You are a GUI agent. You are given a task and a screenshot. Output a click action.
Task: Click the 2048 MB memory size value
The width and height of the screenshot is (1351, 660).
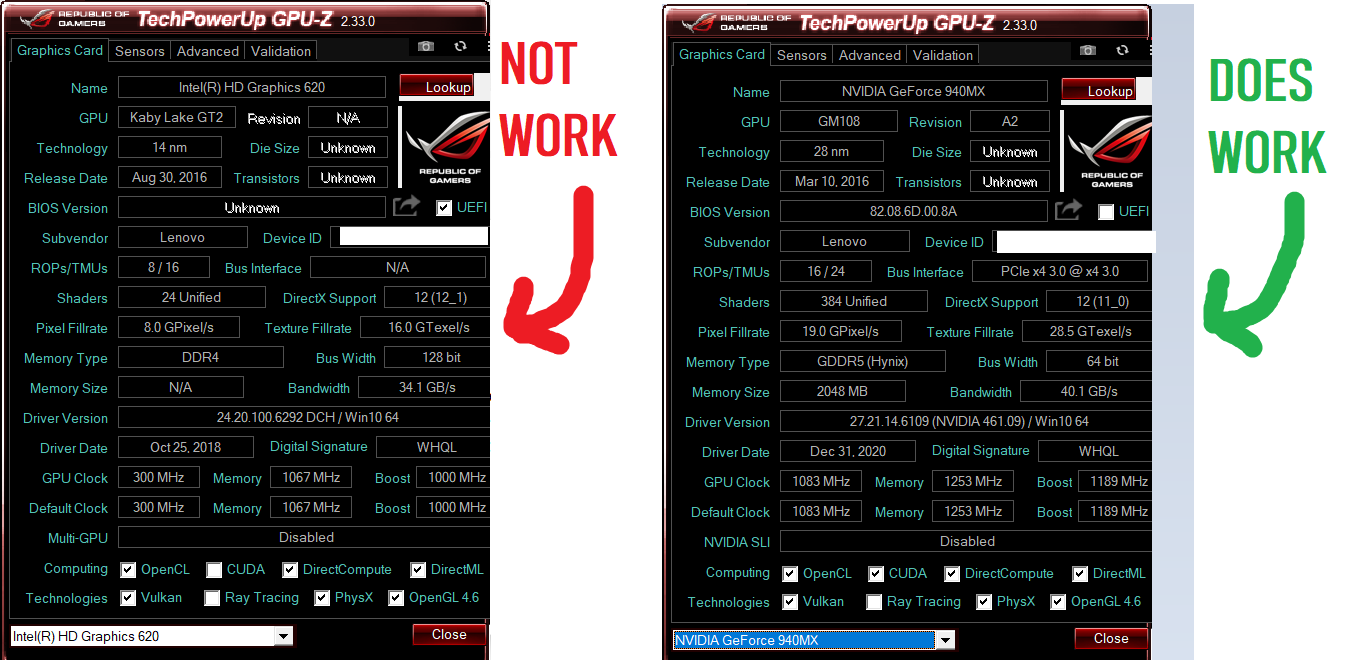[x=843, y=391]
